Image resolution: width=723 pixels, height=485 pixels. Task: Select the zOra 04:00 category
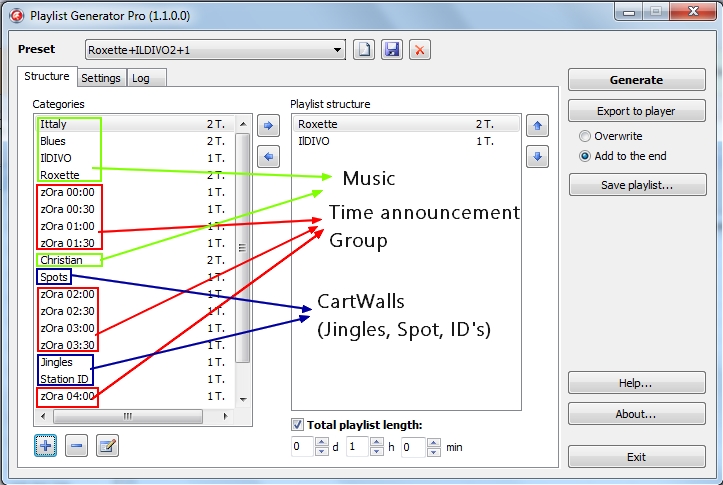click(x=135, y=396)
